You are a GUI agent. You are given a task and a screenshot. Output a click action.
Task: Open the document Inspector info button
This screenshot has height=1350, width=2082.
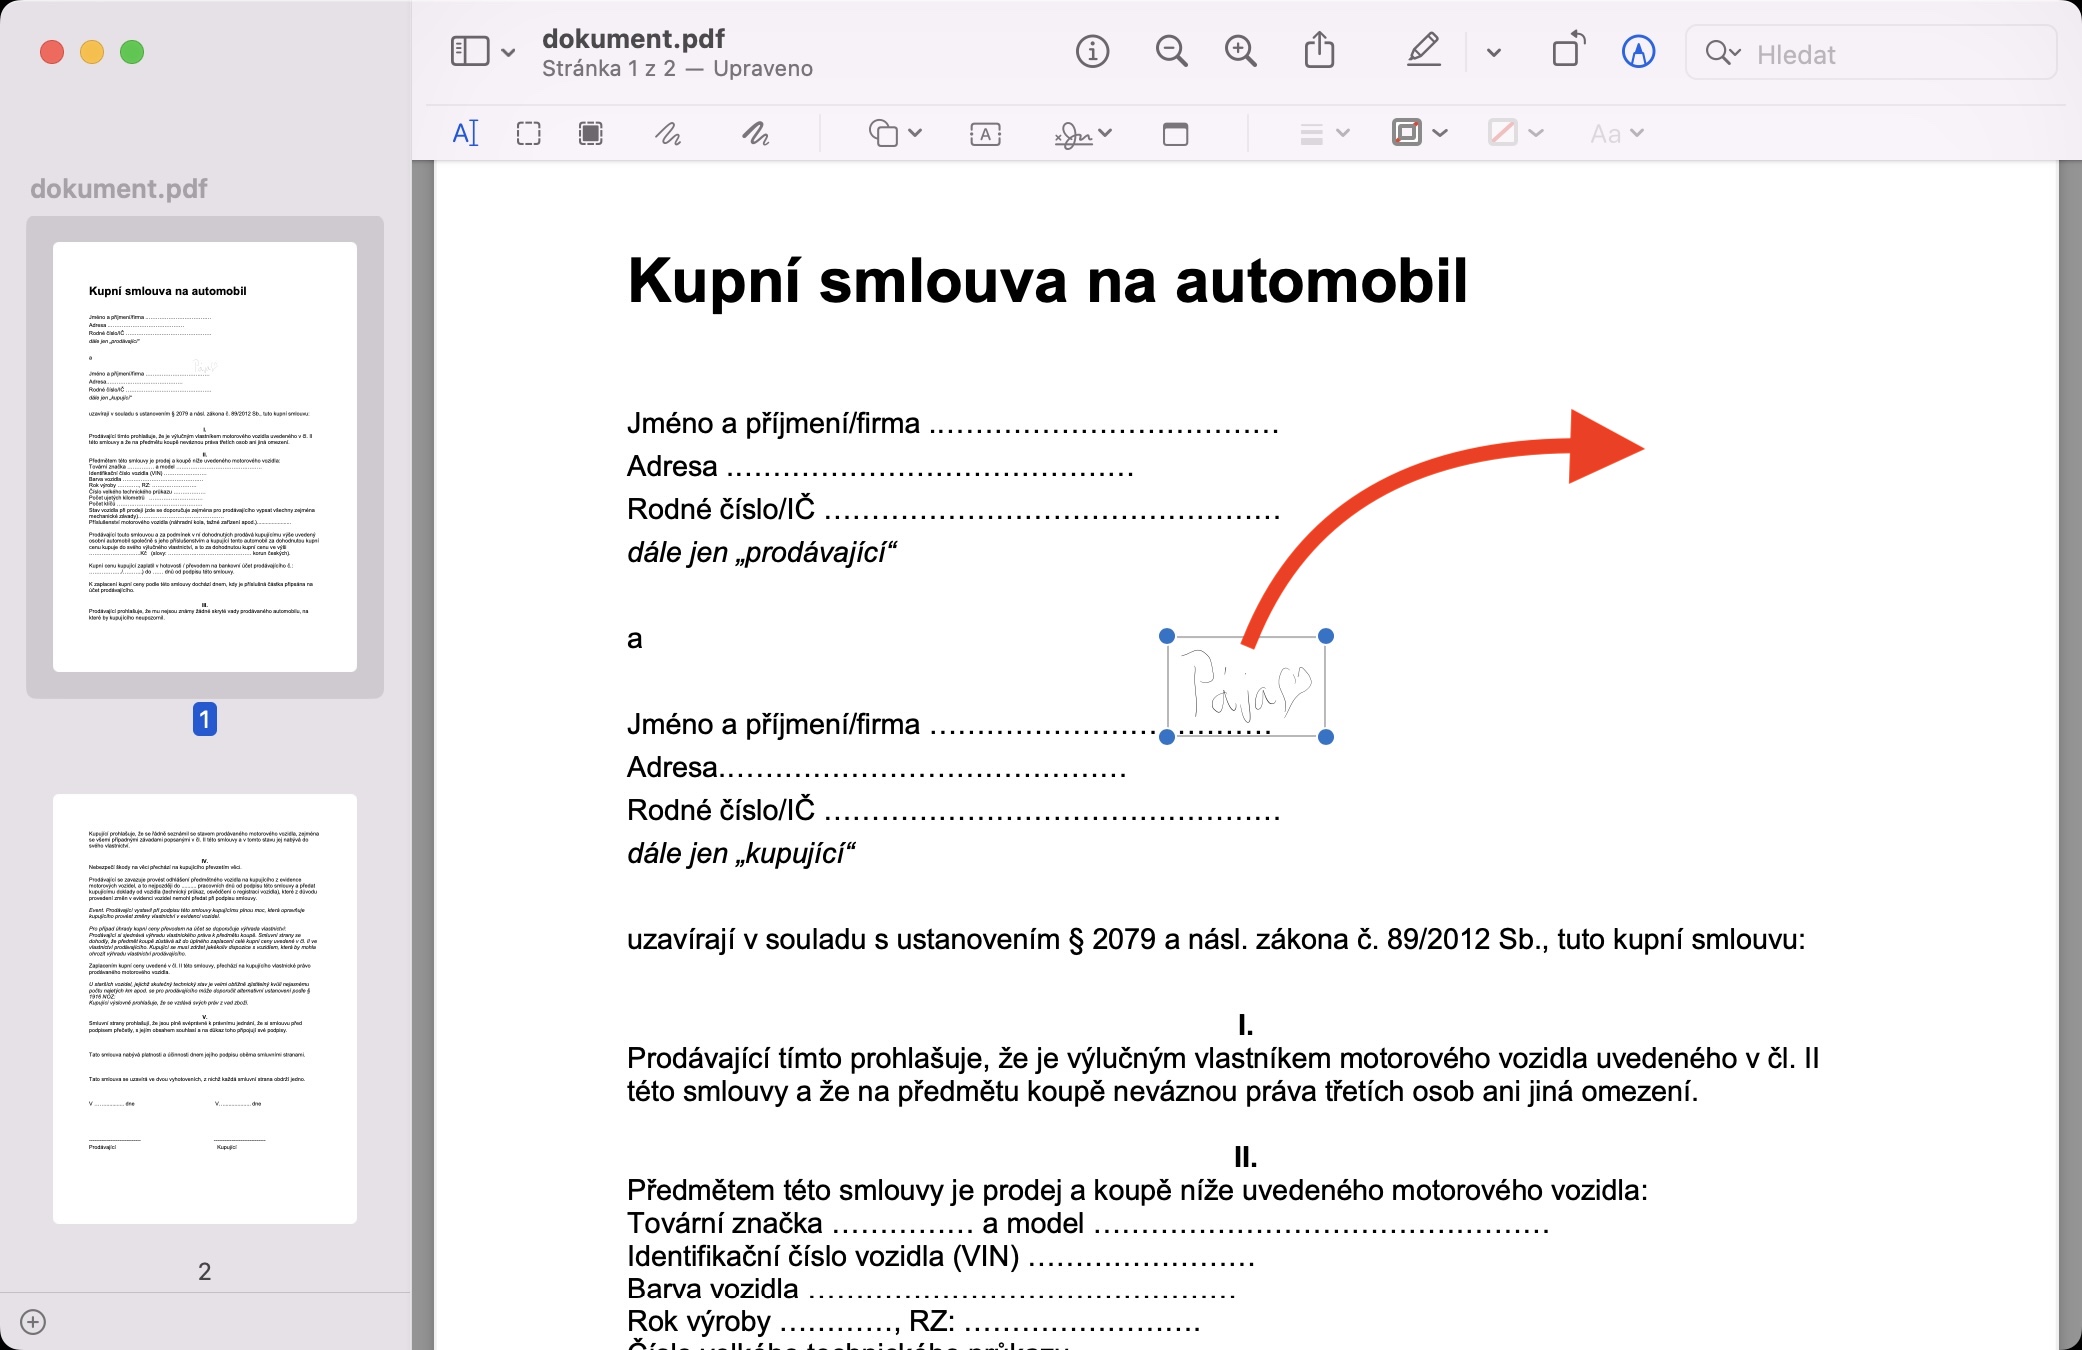tap(1092, 51)
